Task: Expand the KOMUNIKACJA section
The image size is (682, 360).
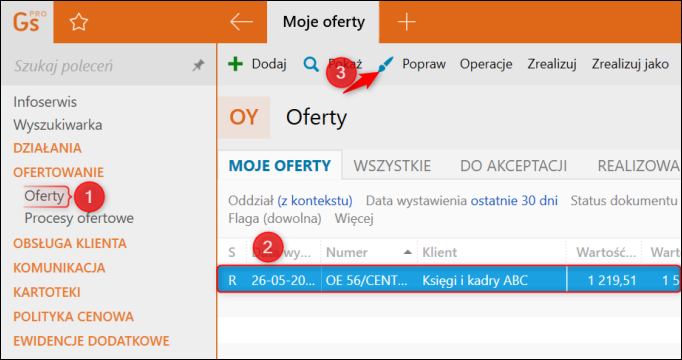Action: click(x=59, y=267)
